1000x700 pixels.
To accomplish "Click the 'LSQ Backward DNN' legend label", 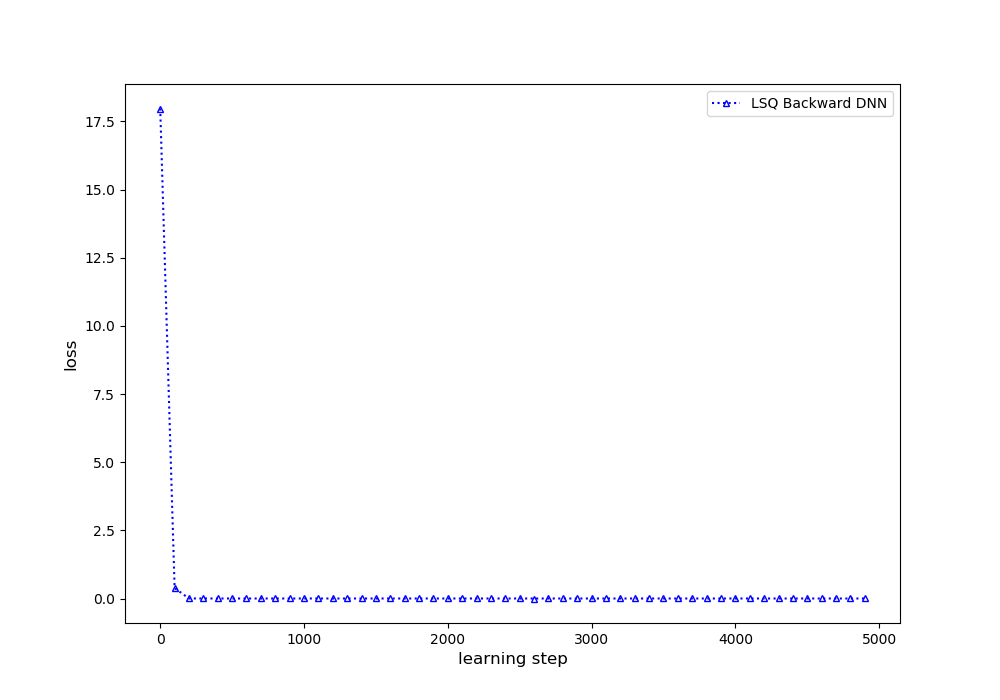I will pyautogui.click(x=818, y=103).
